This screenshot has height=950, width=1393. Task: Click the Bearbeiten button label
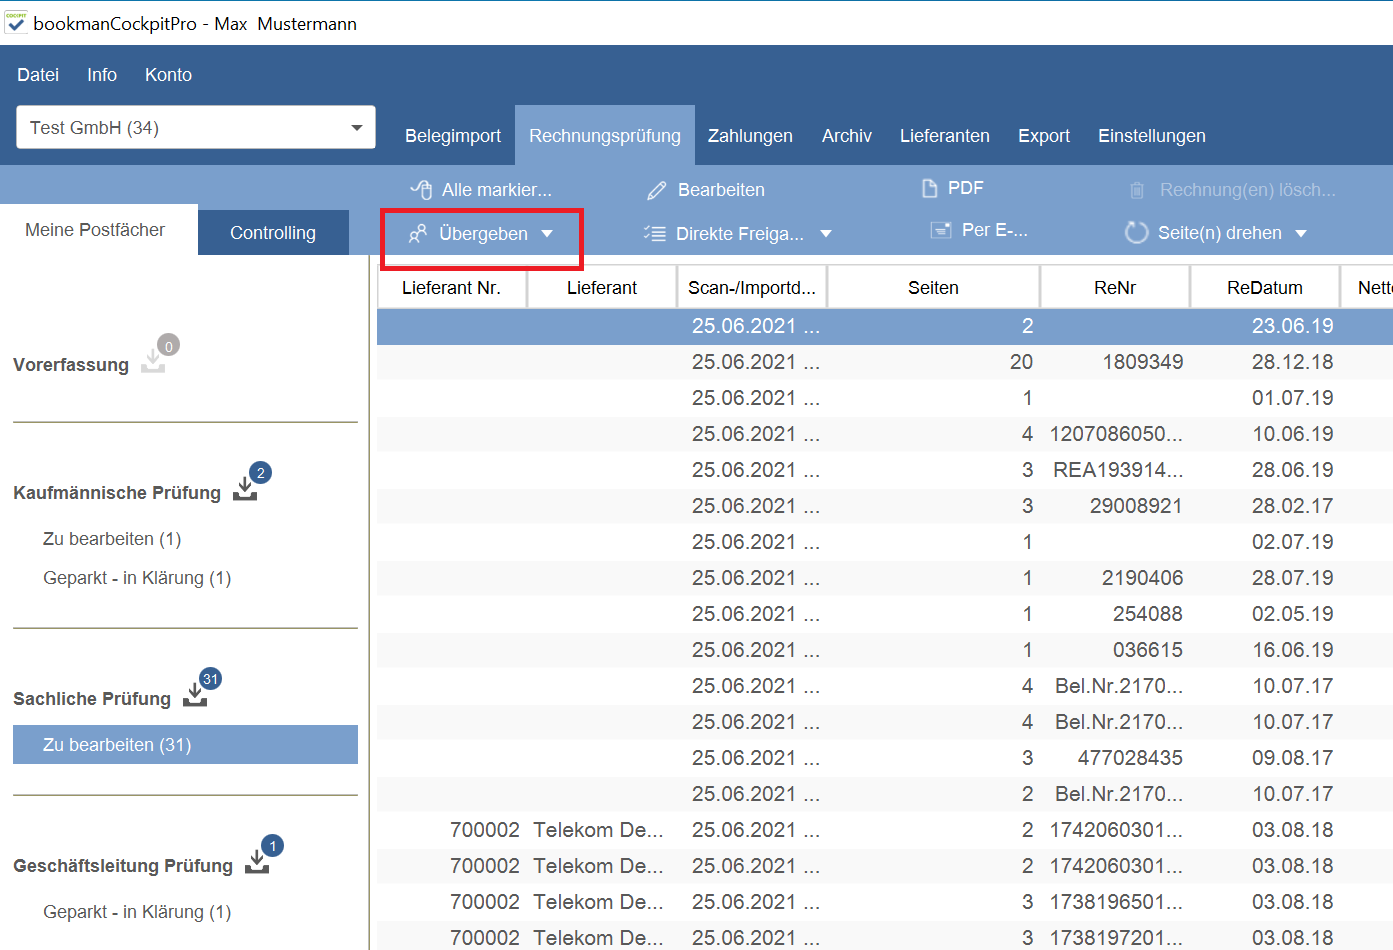pyautogui.click(x=721, y=190)
